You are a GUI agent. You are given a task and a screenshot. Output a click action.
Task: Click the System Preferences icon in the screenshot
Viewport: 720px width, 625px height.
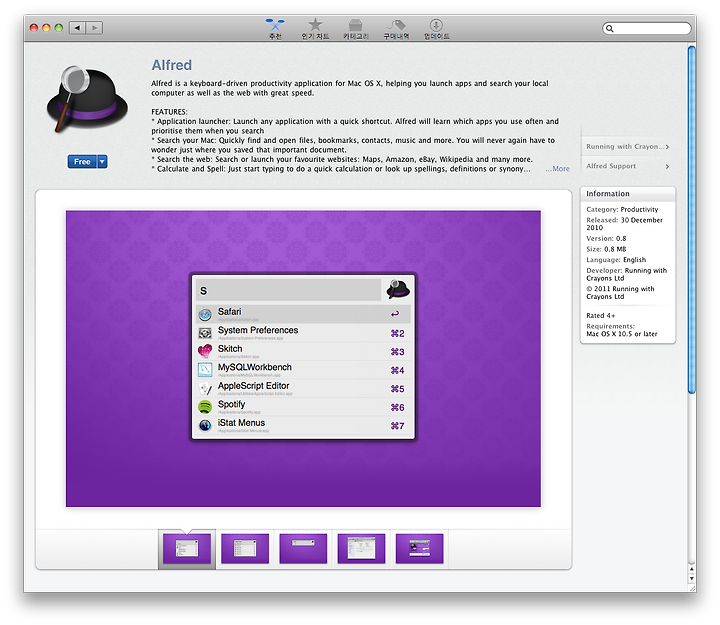[x=205, y=333]
